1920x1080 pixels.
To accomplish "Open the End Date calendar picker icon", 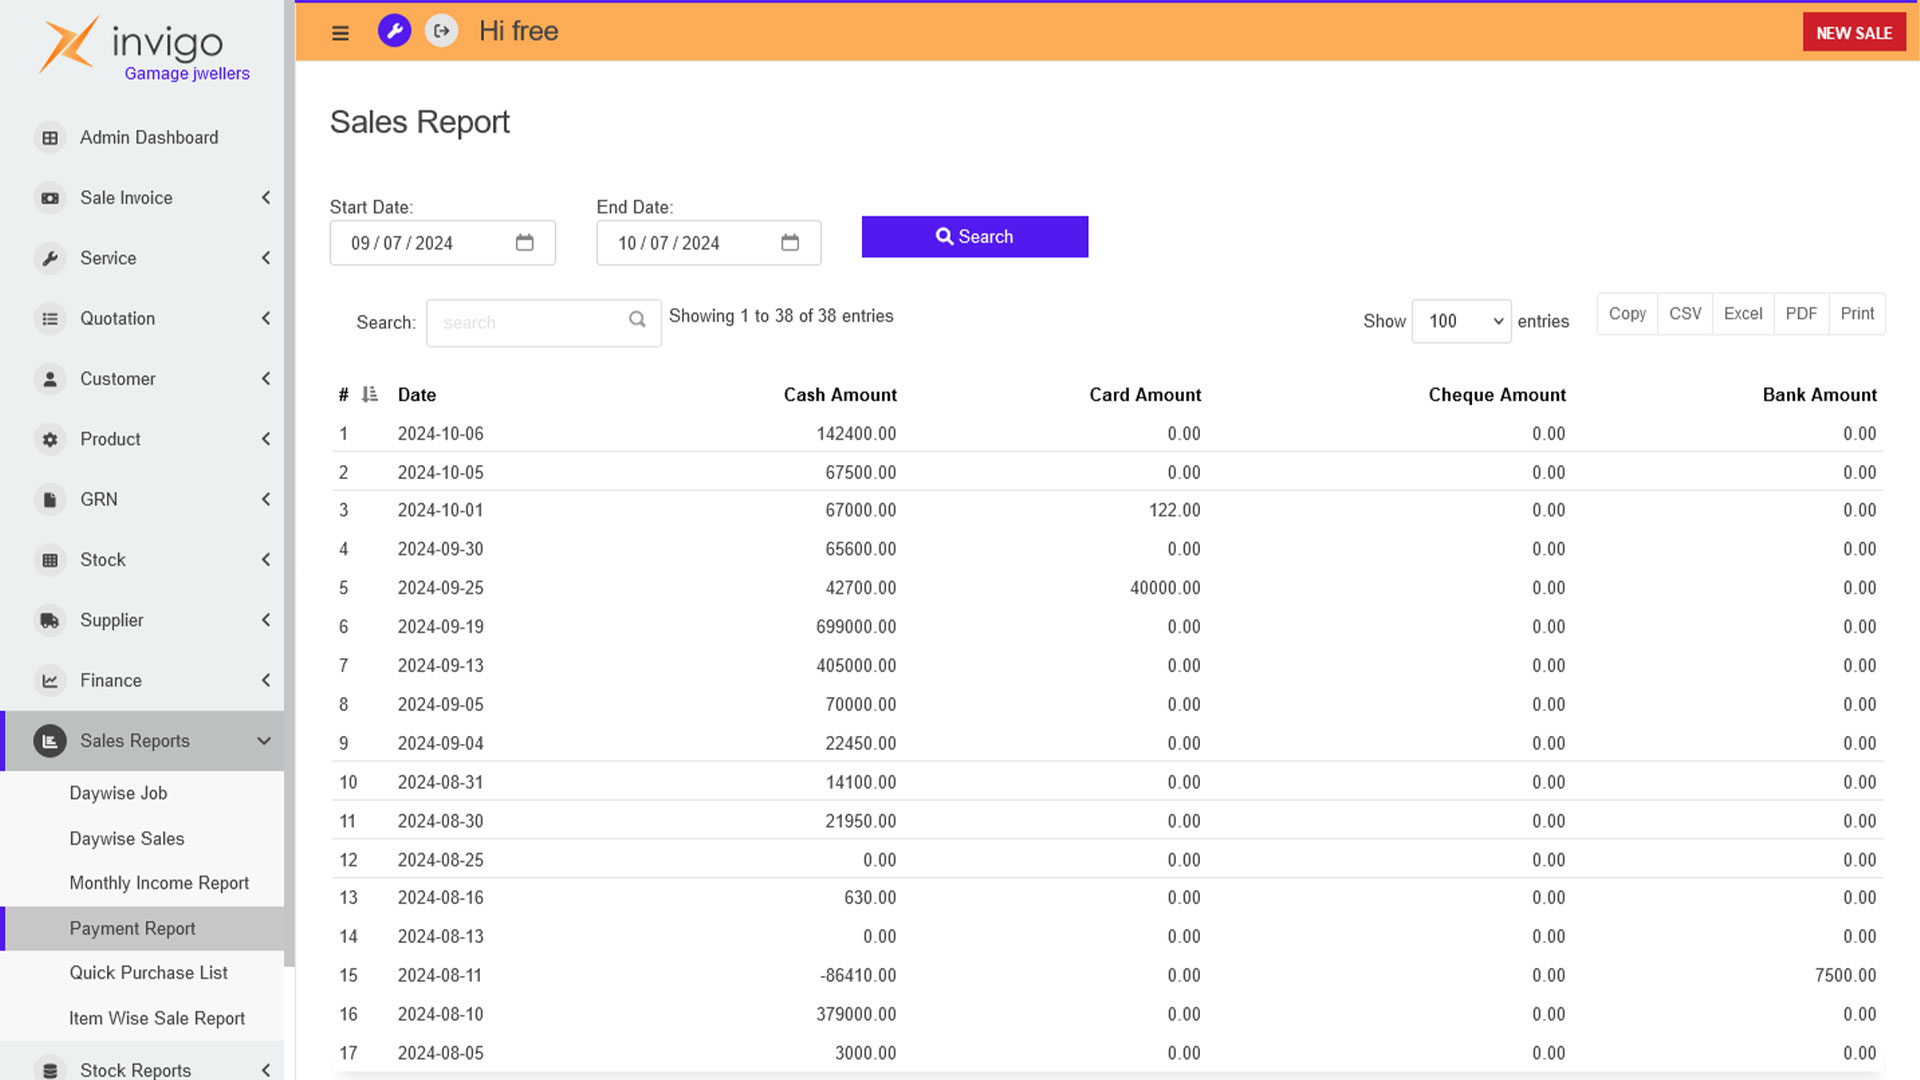I will click(x=790, y=243).
